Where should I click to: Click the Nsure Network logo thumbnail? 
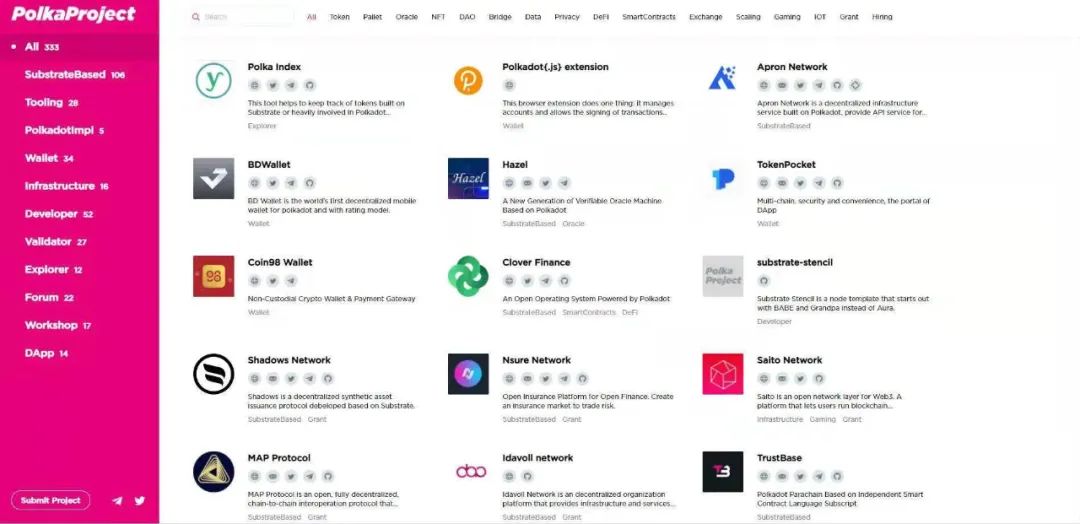pos(468,374)
